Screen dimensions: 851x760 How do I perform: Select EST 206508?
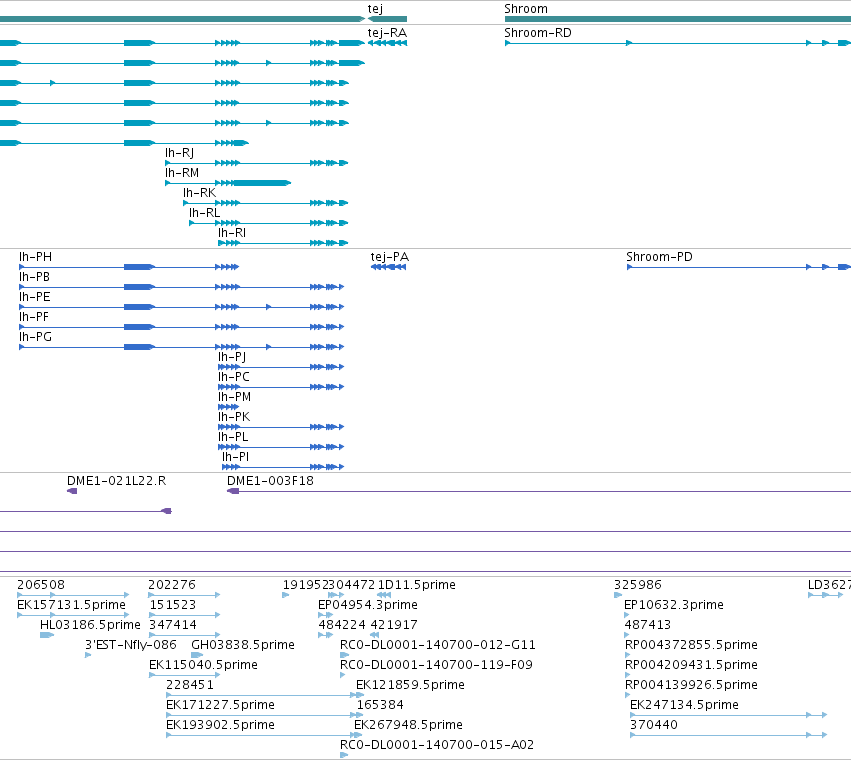pyautogui.click(x=41, y=585)
